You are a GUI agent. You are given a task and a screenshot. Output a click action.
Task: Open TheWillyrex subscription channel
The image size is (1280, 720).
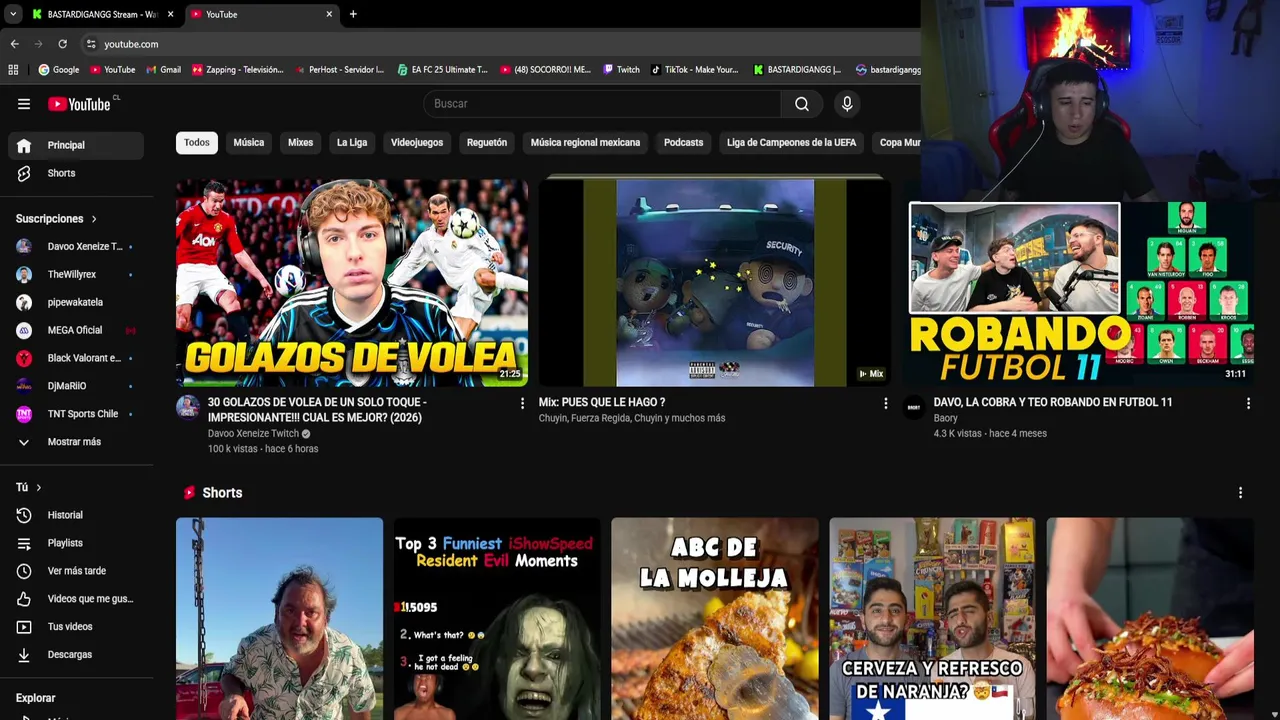pos(76,274)
